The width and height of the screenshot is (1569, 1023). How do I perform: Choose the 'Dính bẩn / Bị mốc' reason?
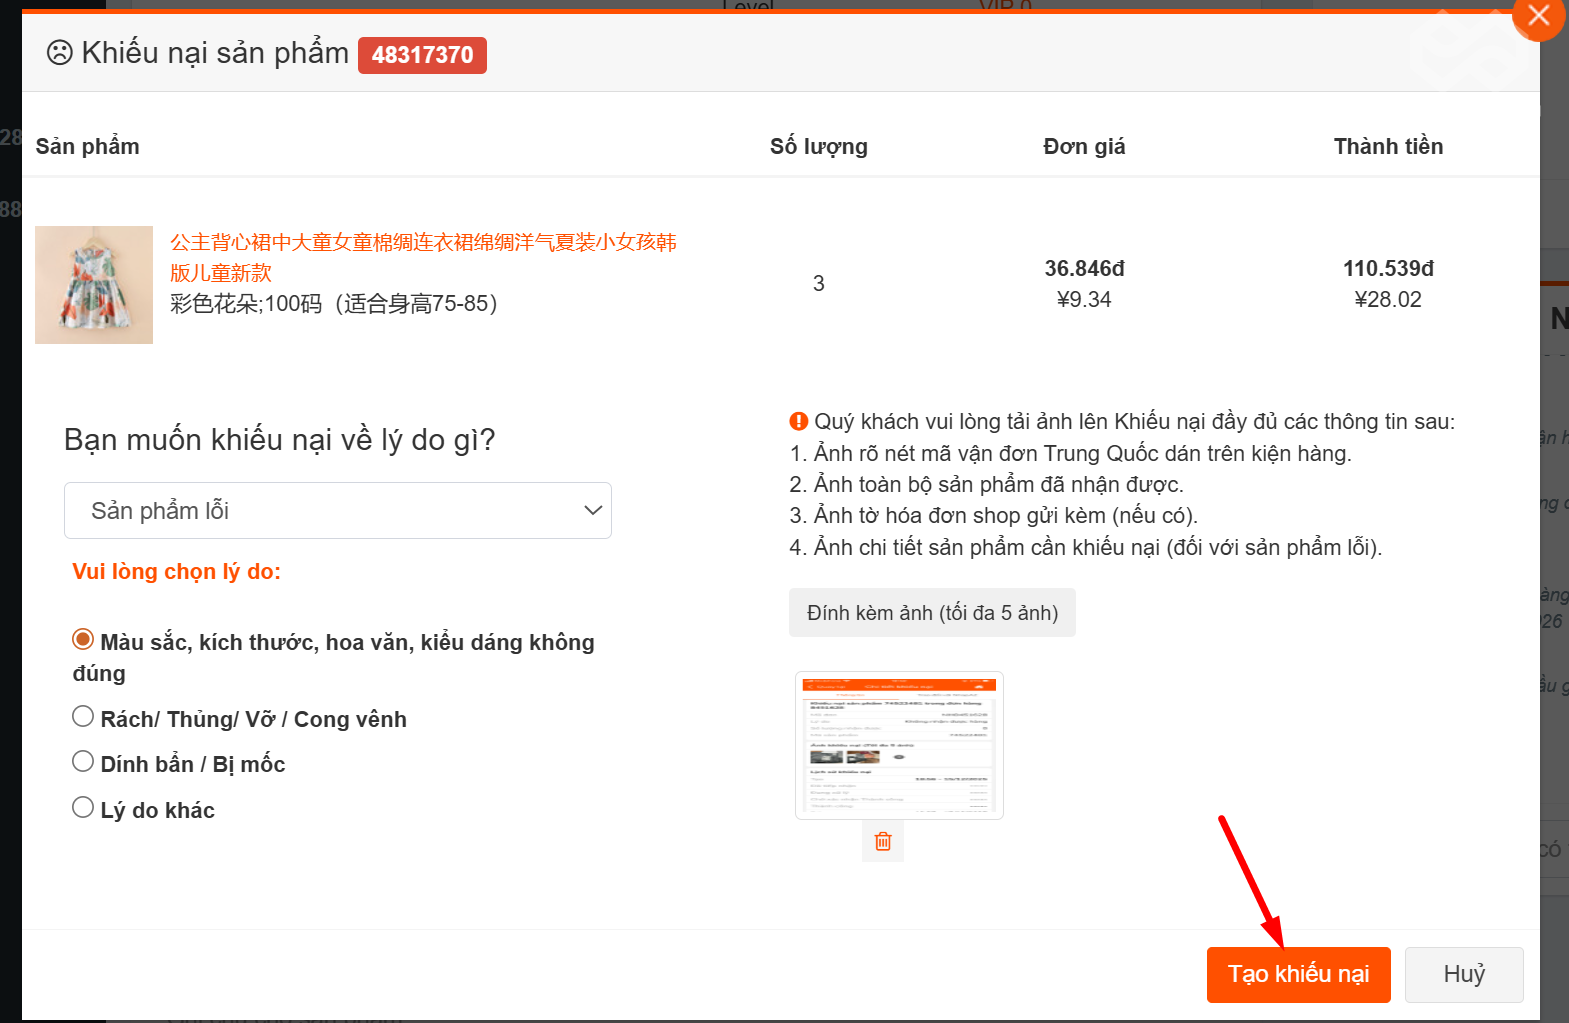[x=83, y=762]
